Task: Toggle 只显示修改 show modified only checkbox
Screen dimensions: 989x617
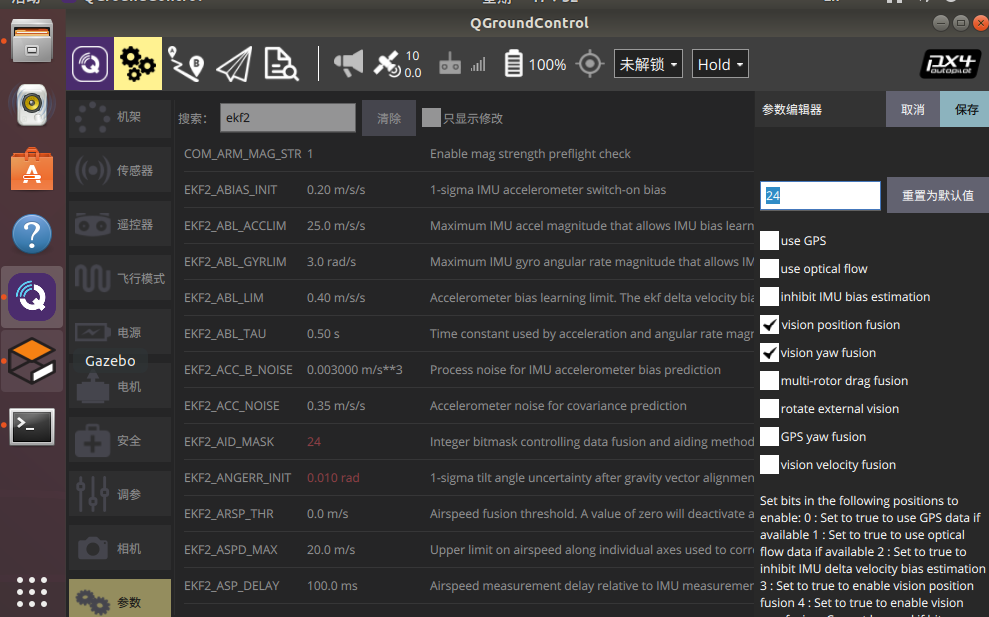Action: pos(431,117)
